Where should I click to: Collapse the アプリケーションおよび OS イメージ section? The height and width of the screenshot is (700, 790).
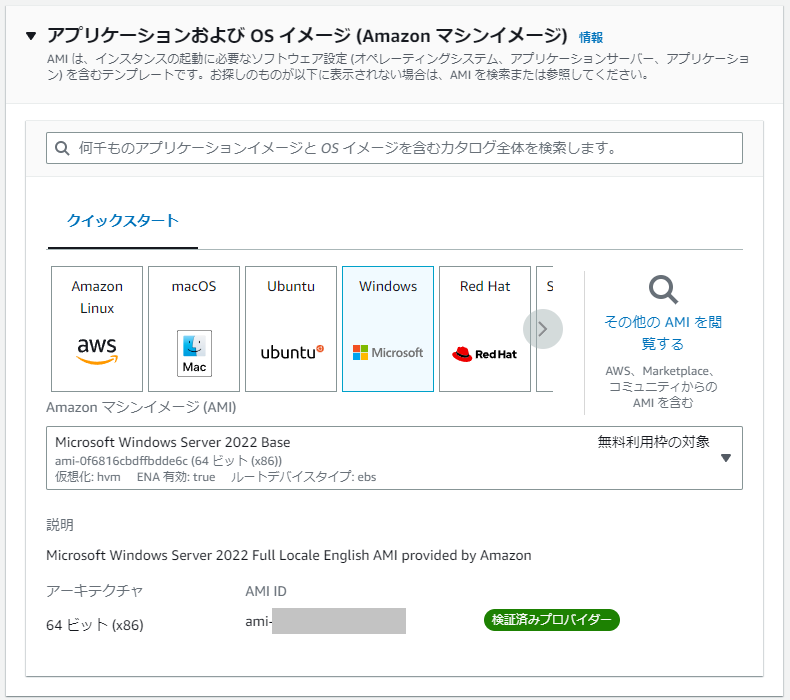(32, 36)
